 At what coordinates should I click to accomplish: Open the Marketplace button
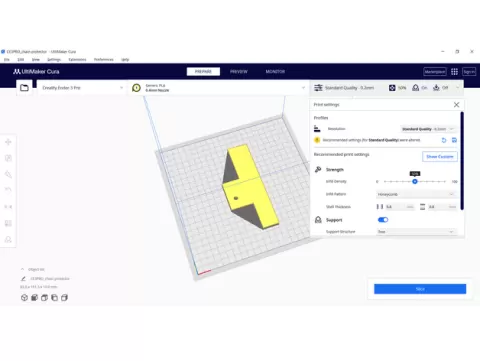click(435, 72)
